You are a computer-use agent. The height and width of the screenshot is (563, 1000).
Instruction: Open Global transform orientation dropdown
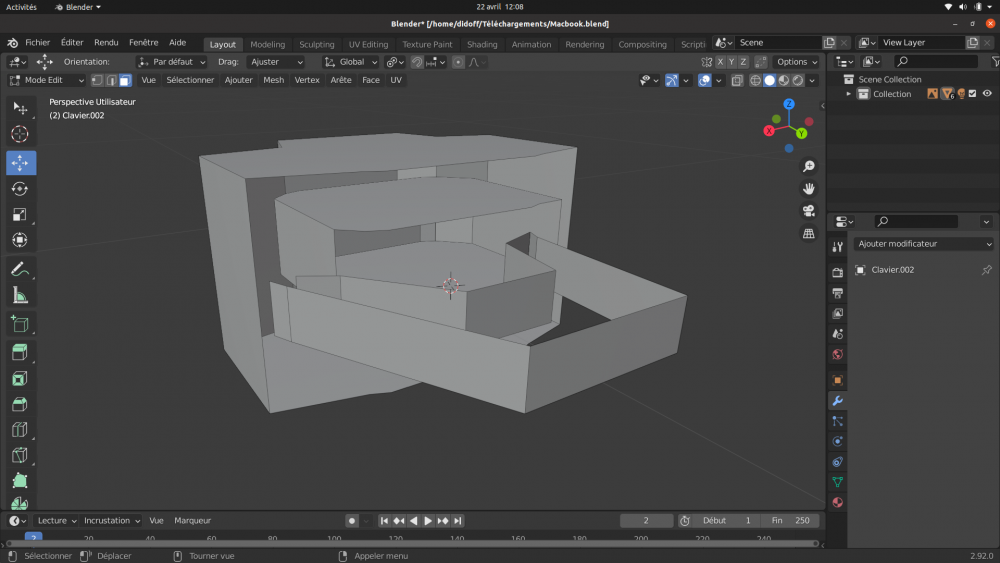351,62
